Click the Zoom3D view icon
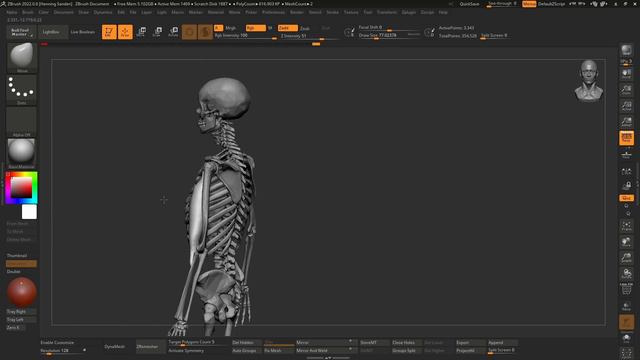 (627, 258)
